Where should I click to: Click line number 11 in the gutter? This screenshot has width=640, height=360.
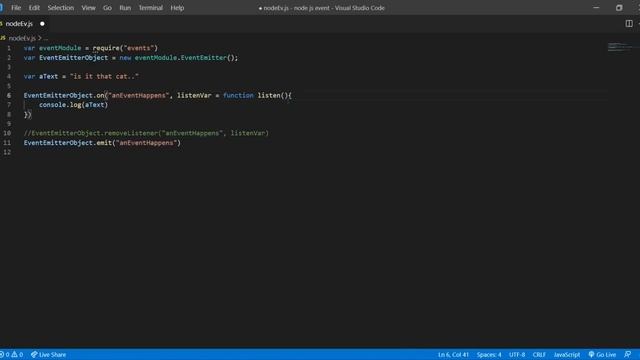[7, 143]
